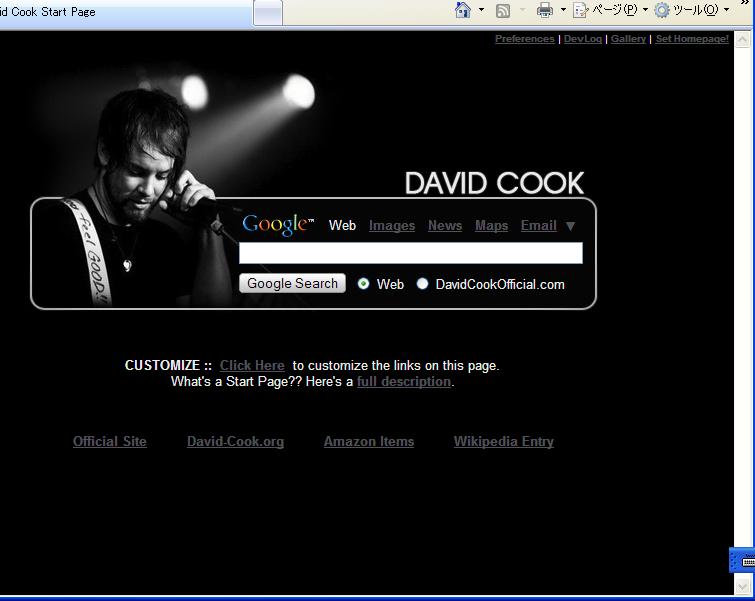The width and height of the screenshot is (755, 601).
Task: Open the Amazon Items link
Action: pos(369,441)
